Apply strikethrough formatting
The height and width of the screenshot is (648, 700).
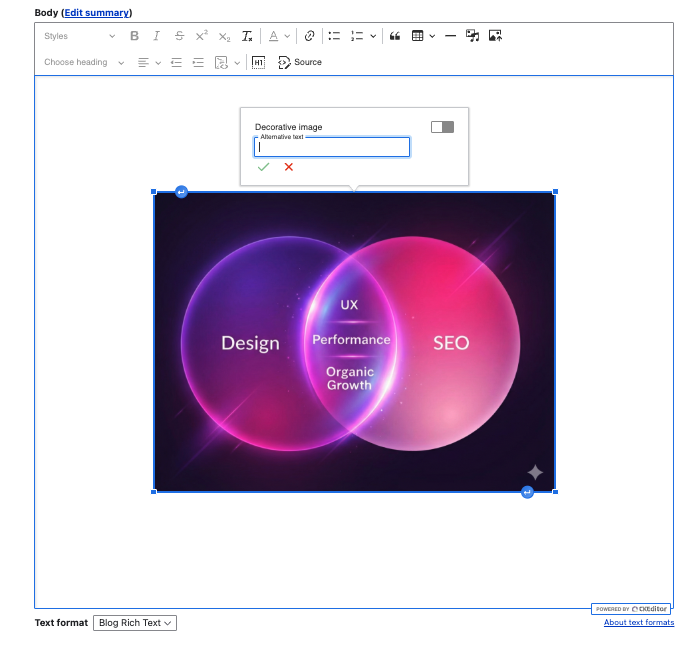179,36
